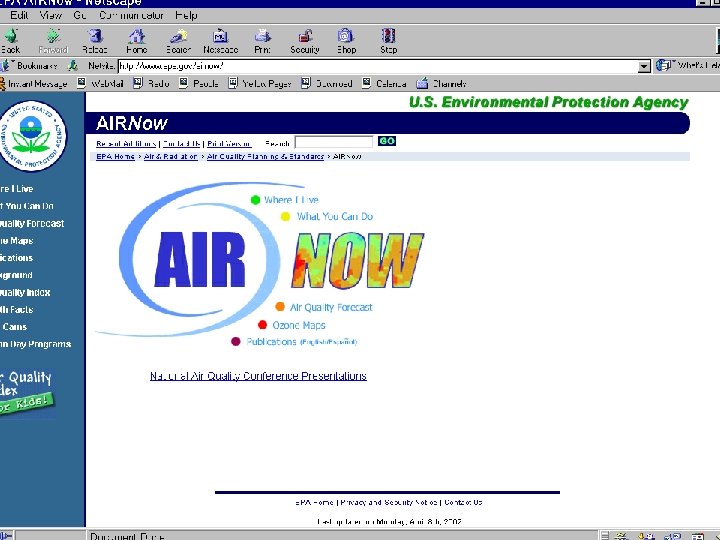Click the Forward navigation icon

(53, 36)
